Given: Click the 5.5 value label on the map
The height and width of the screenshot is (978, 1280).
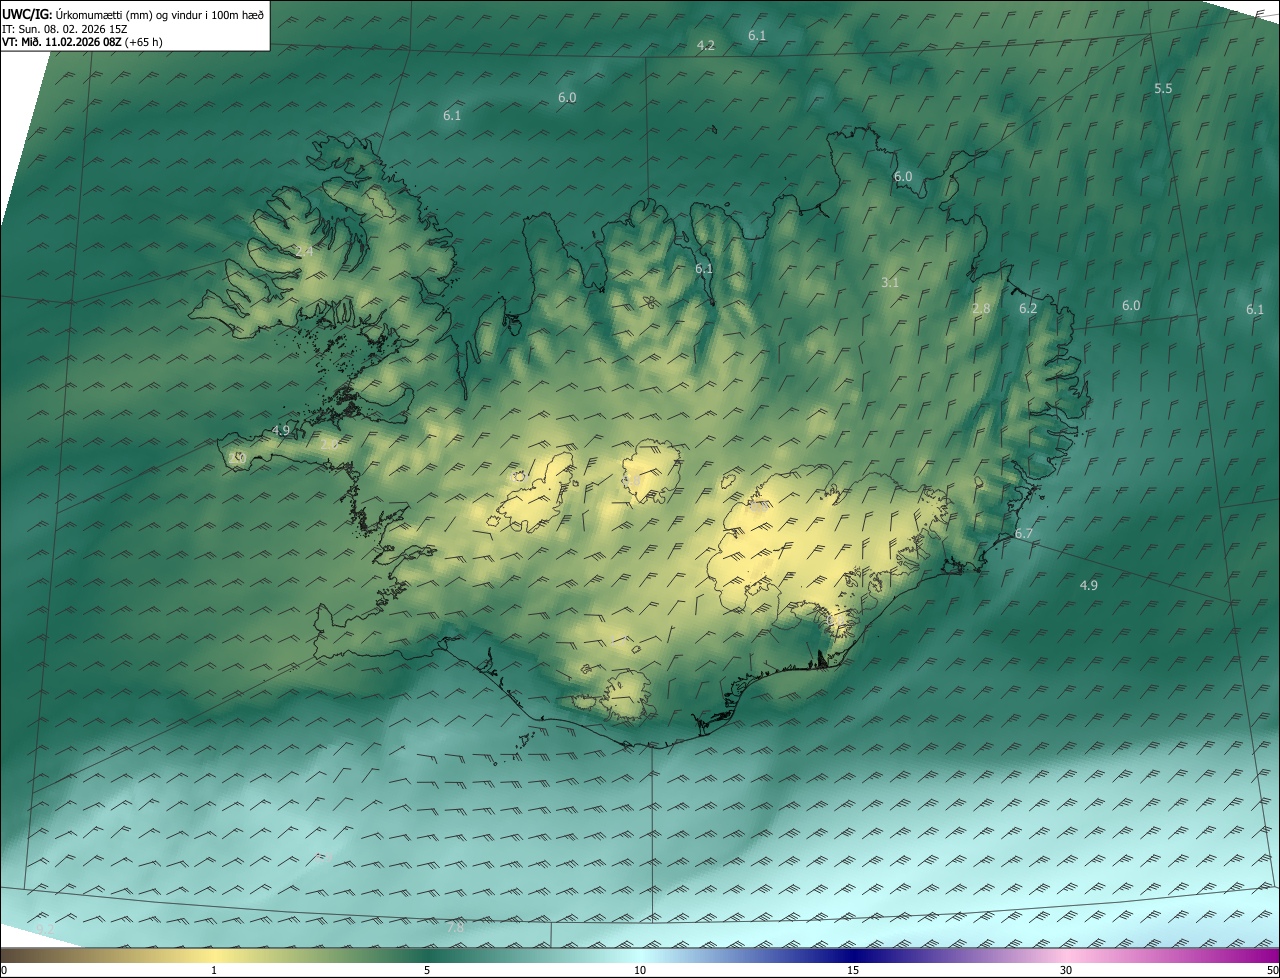Looking at the screenshot, I should tap(1163, 89).
